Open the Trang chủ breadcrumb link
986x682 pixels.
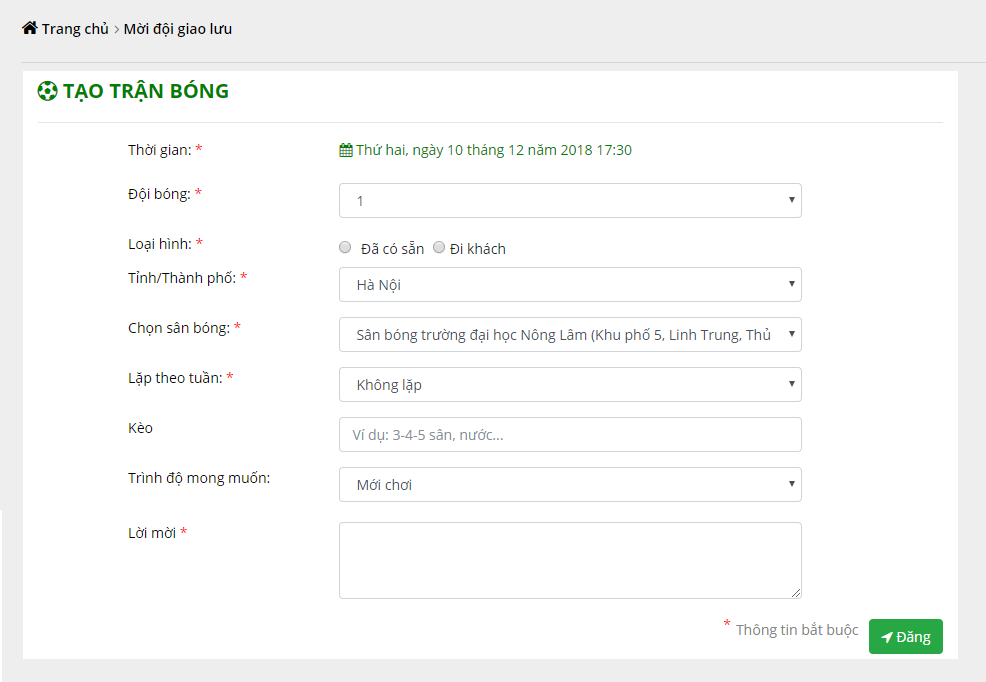point(75,29)
